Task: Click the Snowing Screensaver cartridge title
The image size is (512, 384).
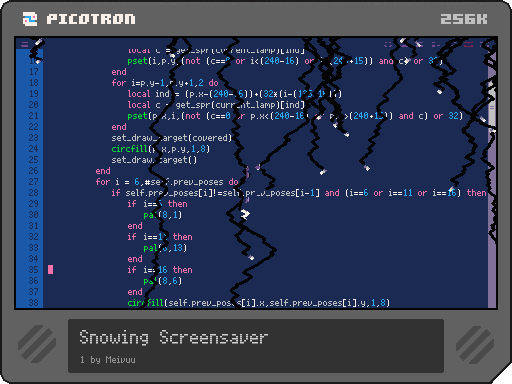Action: click(x=173, y=337)
